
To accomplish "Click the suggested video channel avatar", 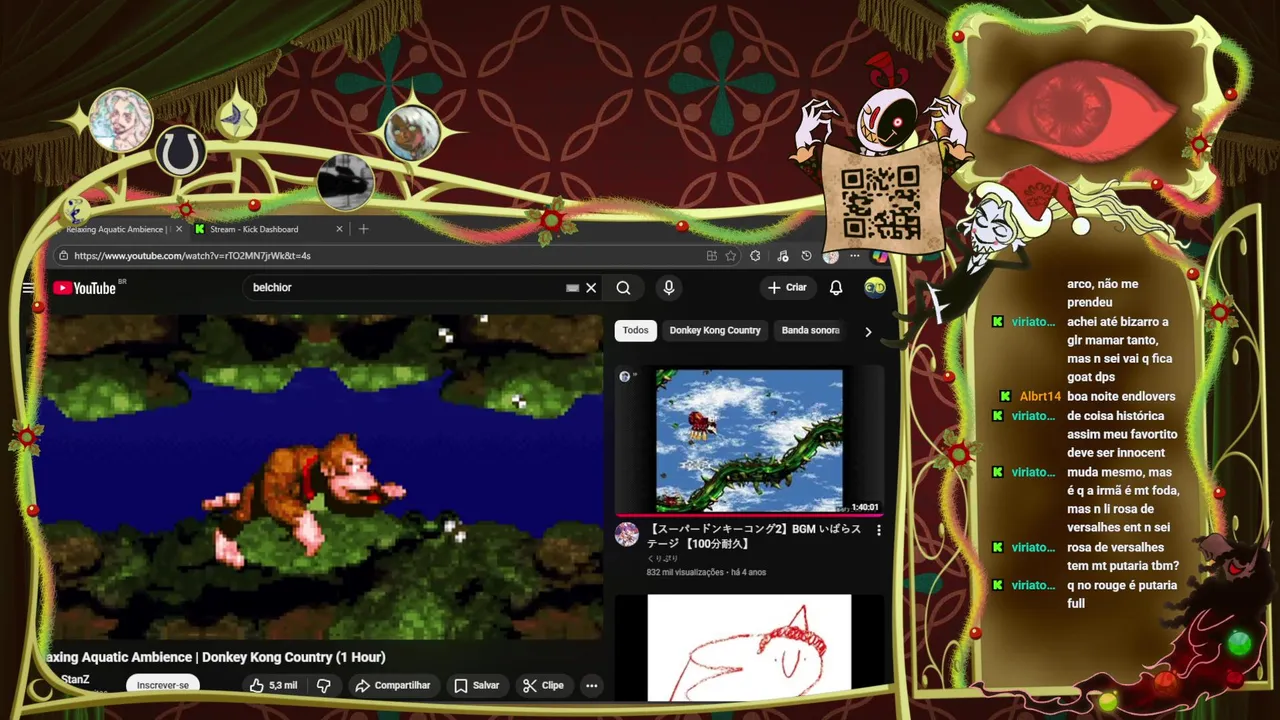I will pyautogui.click(x=627, y=534).
